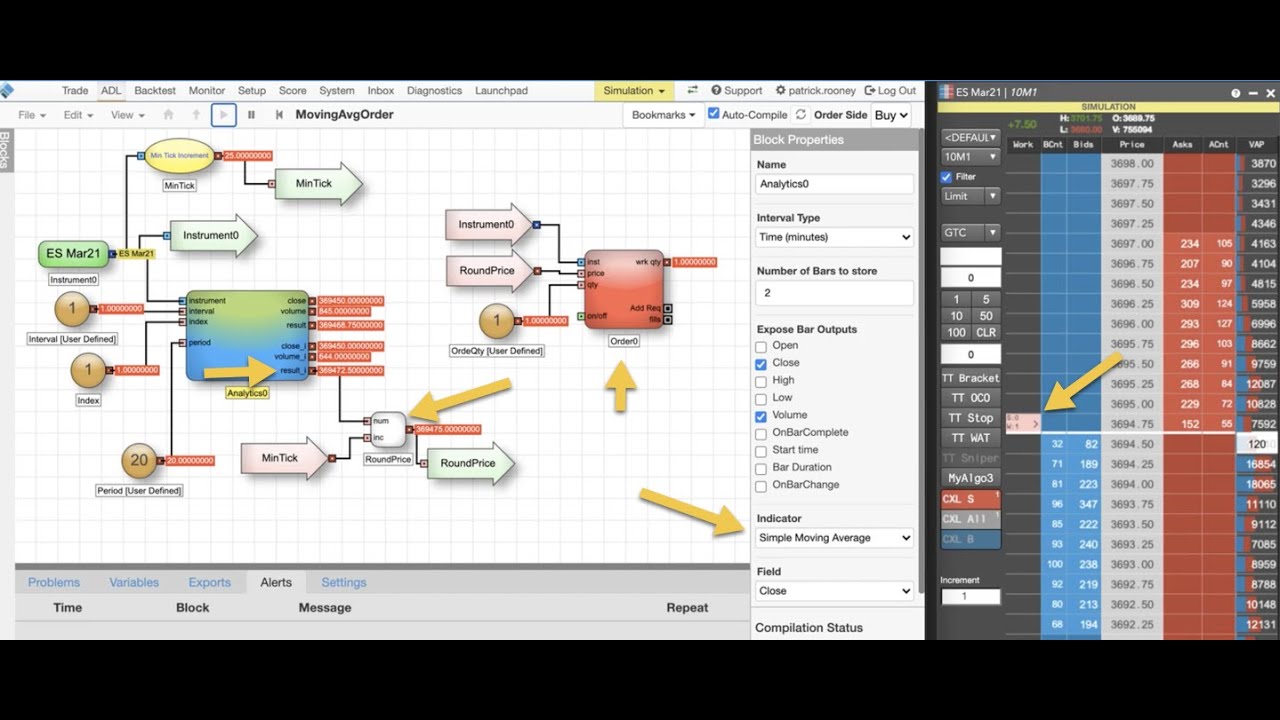1280x720 pixels.
Task: Select the green Instrument0 output arrow block
Action: (x=214, y=236)
